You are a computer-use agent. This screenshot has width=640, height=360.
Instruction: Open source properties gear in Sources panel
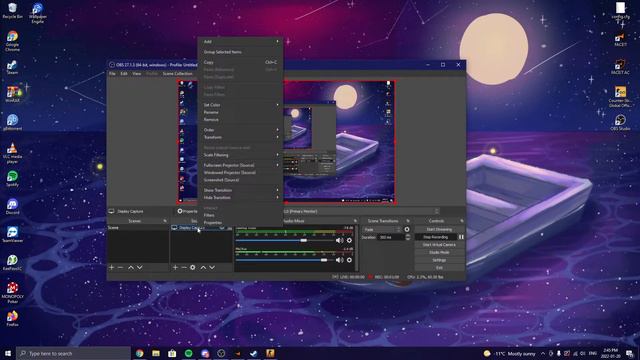pyautogui.click(x=193, y=267)
